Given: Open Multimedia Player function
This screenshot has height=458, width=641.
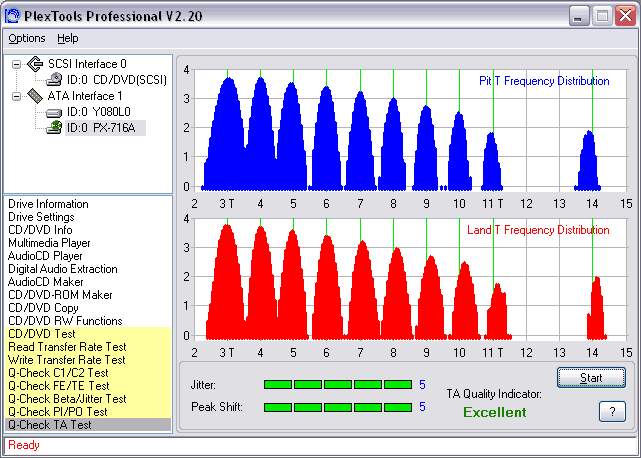Looking at the screenshot, I should tap(49, 243).
